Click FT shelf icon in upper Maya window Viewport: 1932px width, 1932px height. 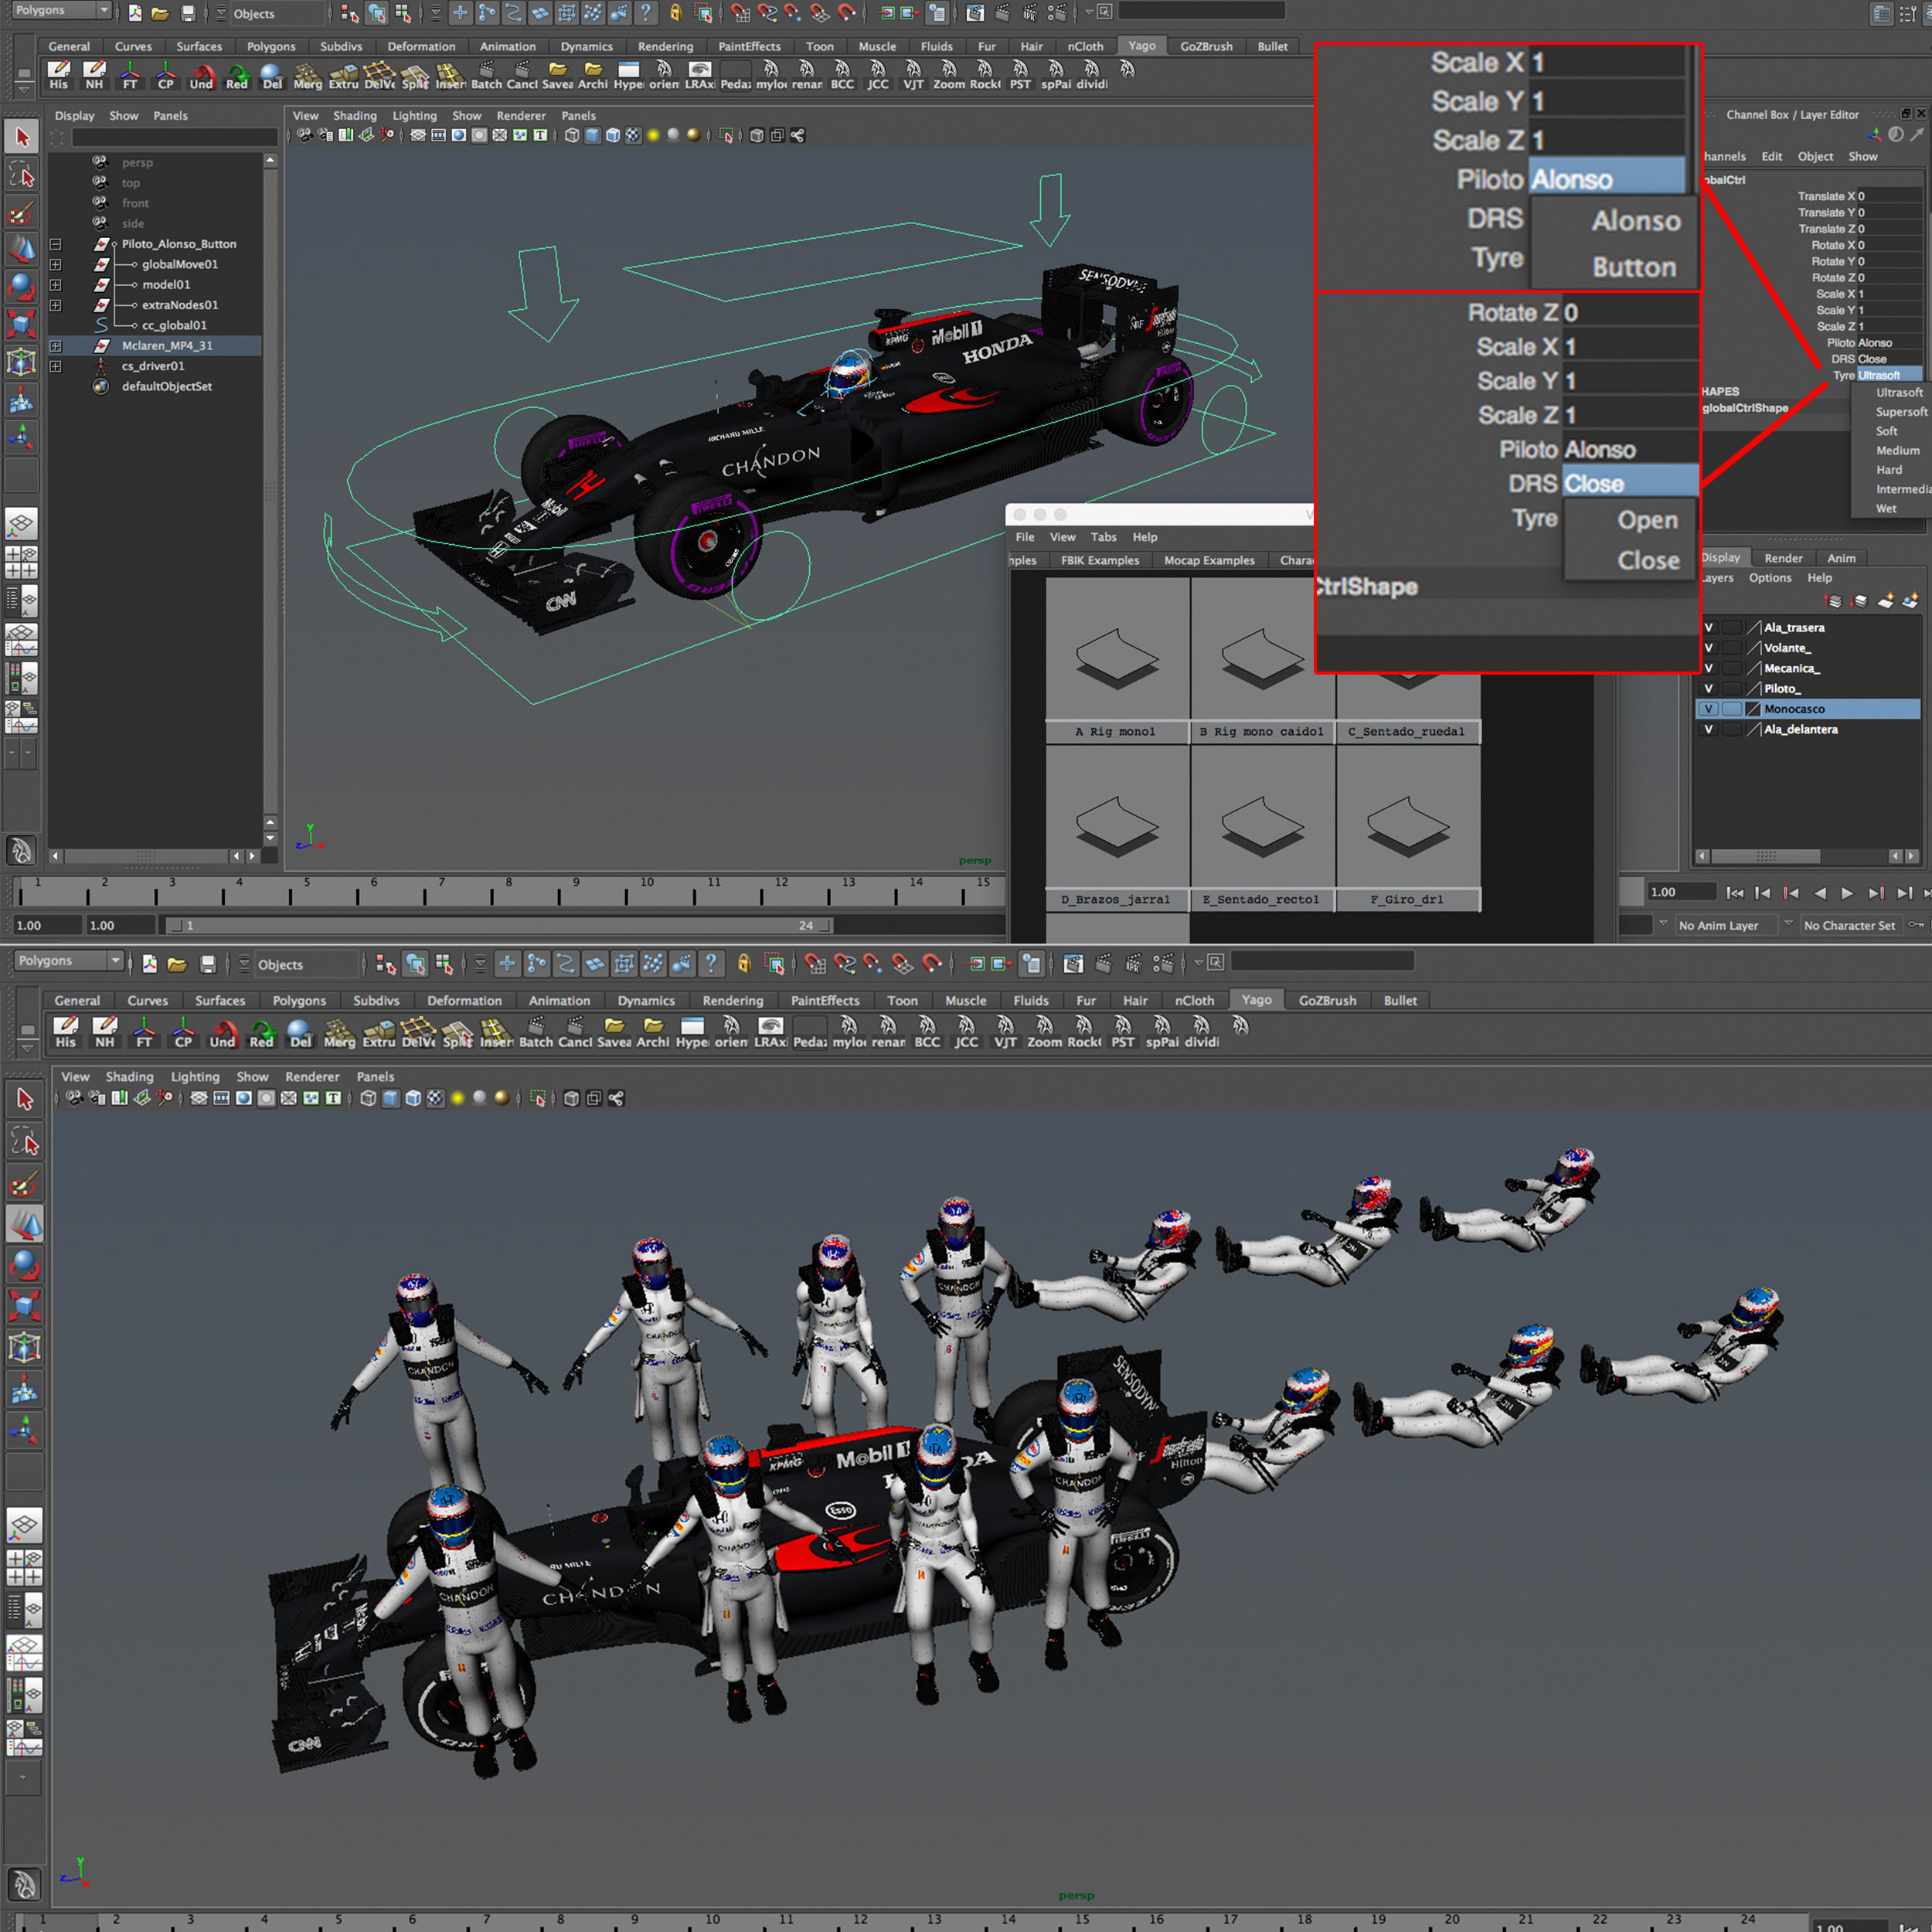coord(130,75)
